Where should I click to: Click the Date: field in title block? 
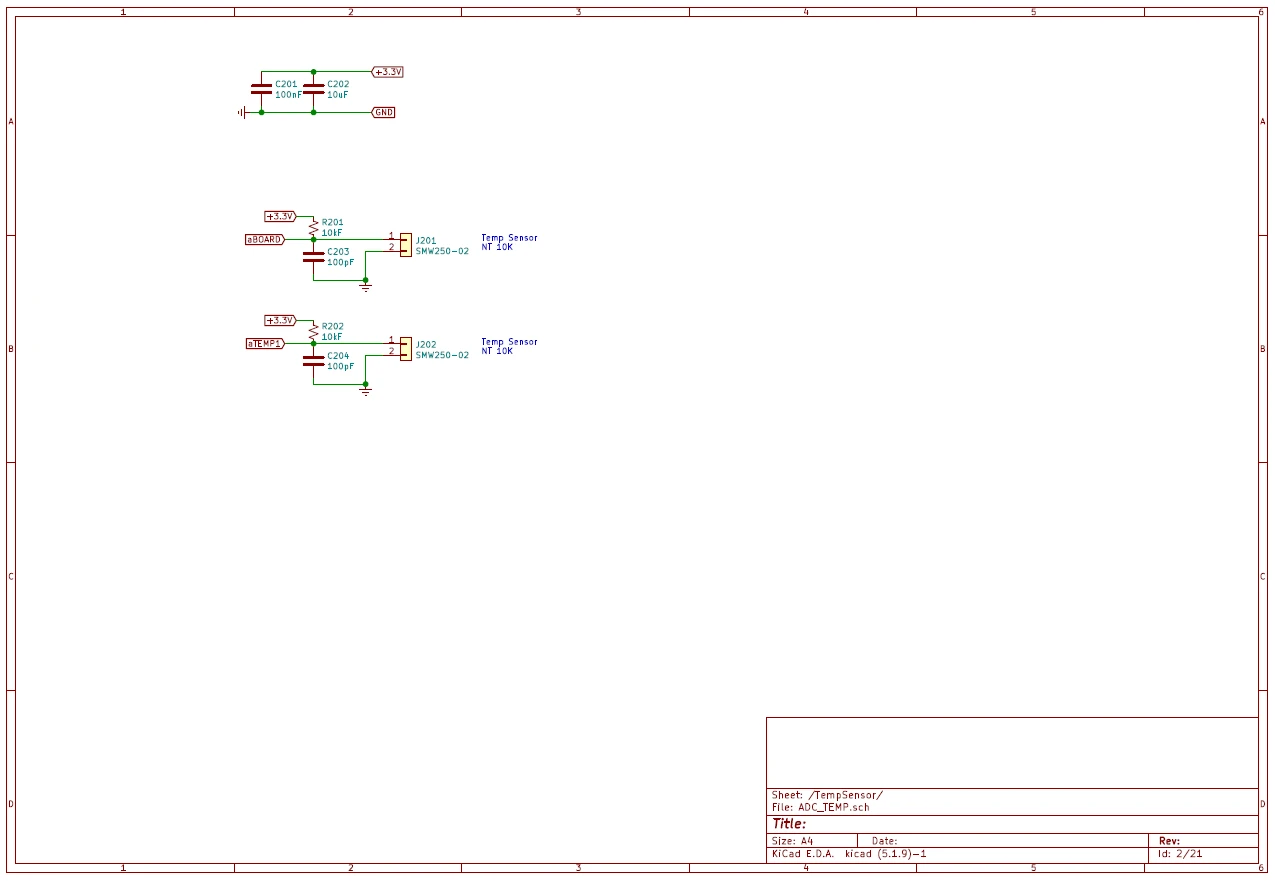[x=884, y=841]
